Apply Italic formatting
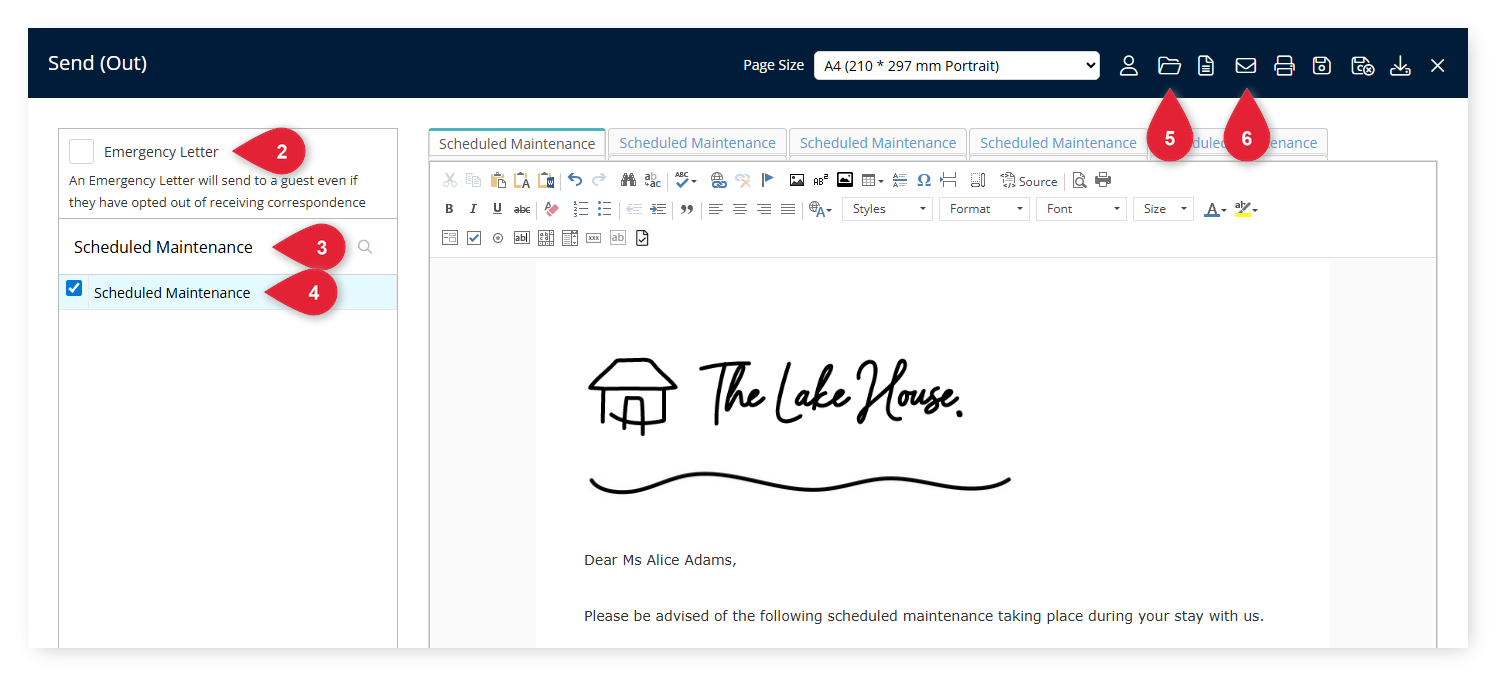The image size is (1496, 676). [x=473, y=209]
